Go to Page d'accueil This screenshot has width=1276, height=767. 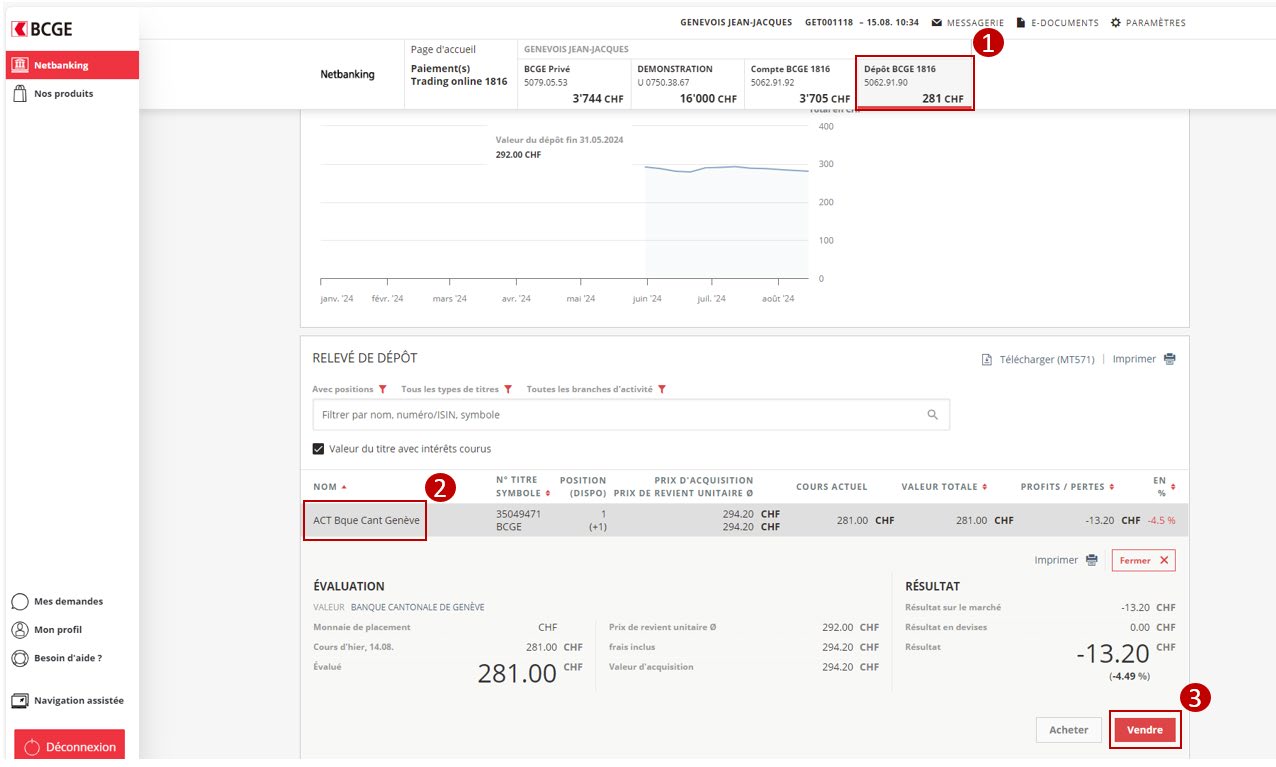443,49
